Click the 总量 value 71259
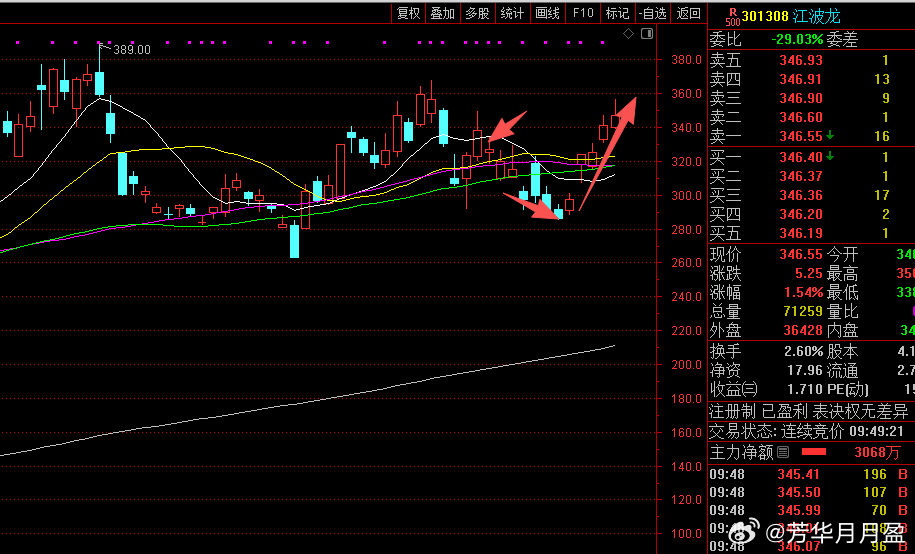 tap(803, 311)
